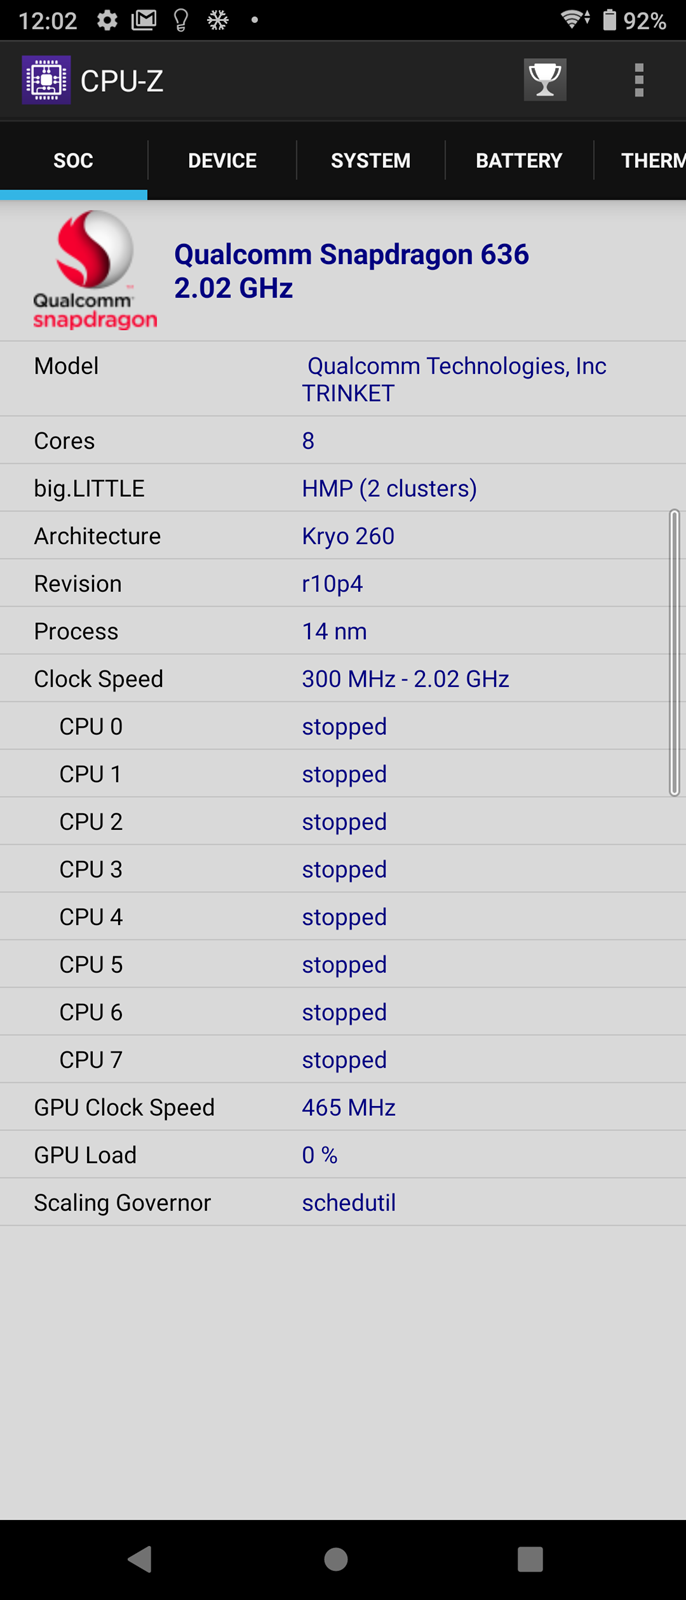Screen dimensions: 686x1600
Task: Select the GPU Clock Speed row
Action: coord(343,1107)
